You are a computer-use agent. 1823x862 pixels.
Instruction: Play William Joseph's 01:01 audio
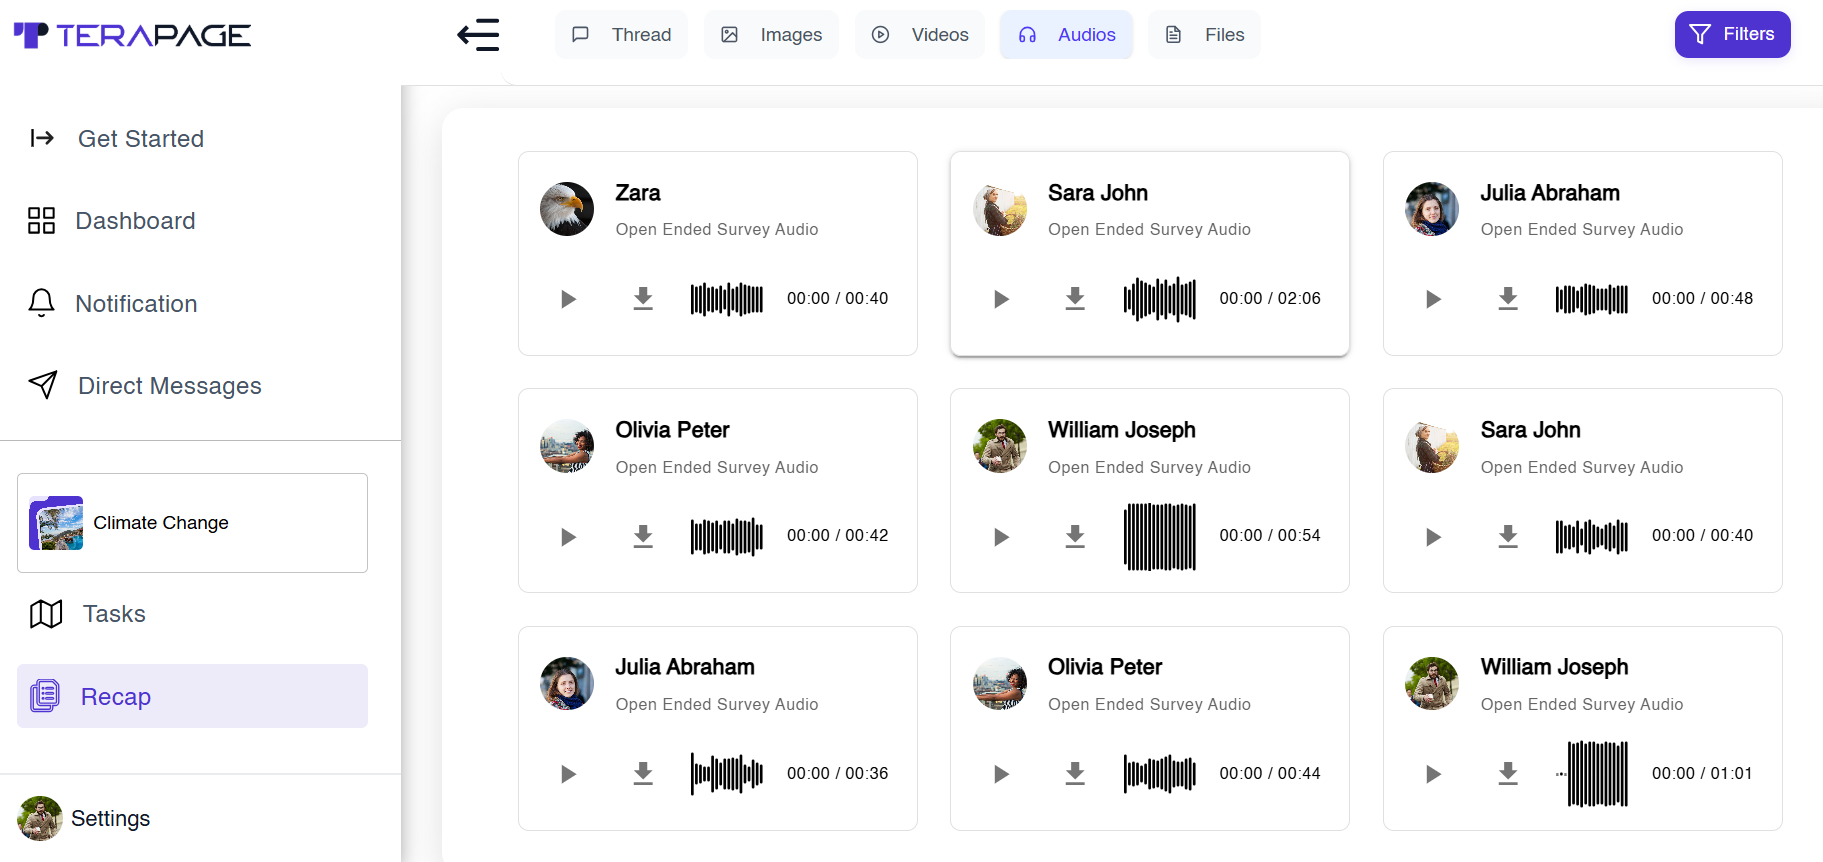click(x=1433, y=774)
